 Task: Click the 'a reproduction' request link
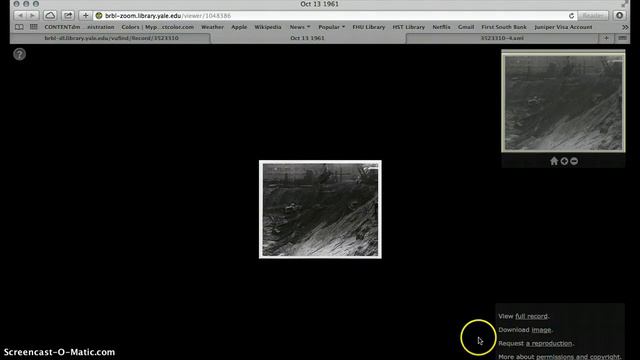[549, 343]
